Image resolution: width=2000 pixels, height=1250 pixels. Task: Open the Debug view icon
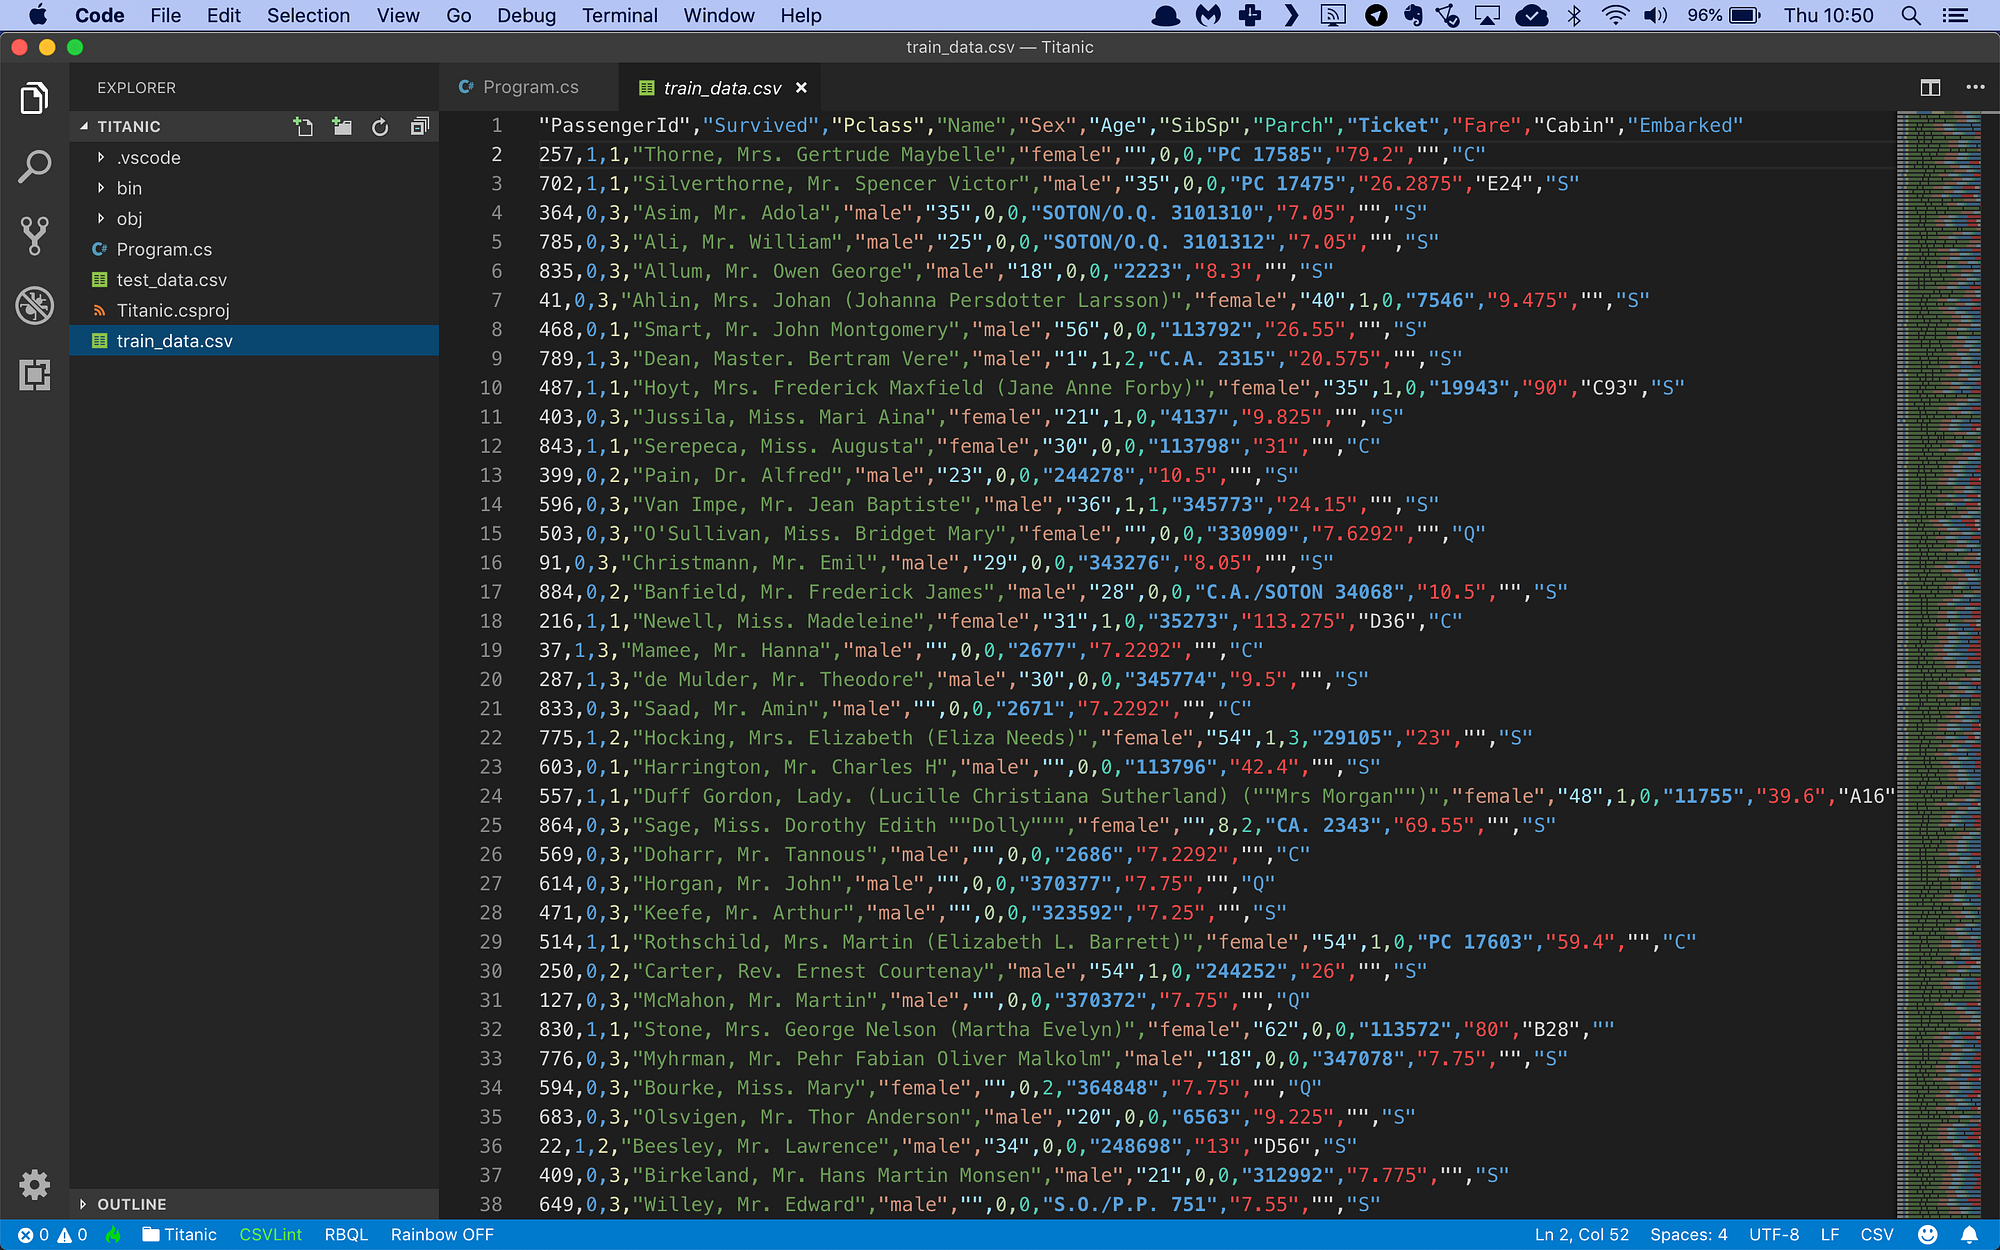coord(34,306)
